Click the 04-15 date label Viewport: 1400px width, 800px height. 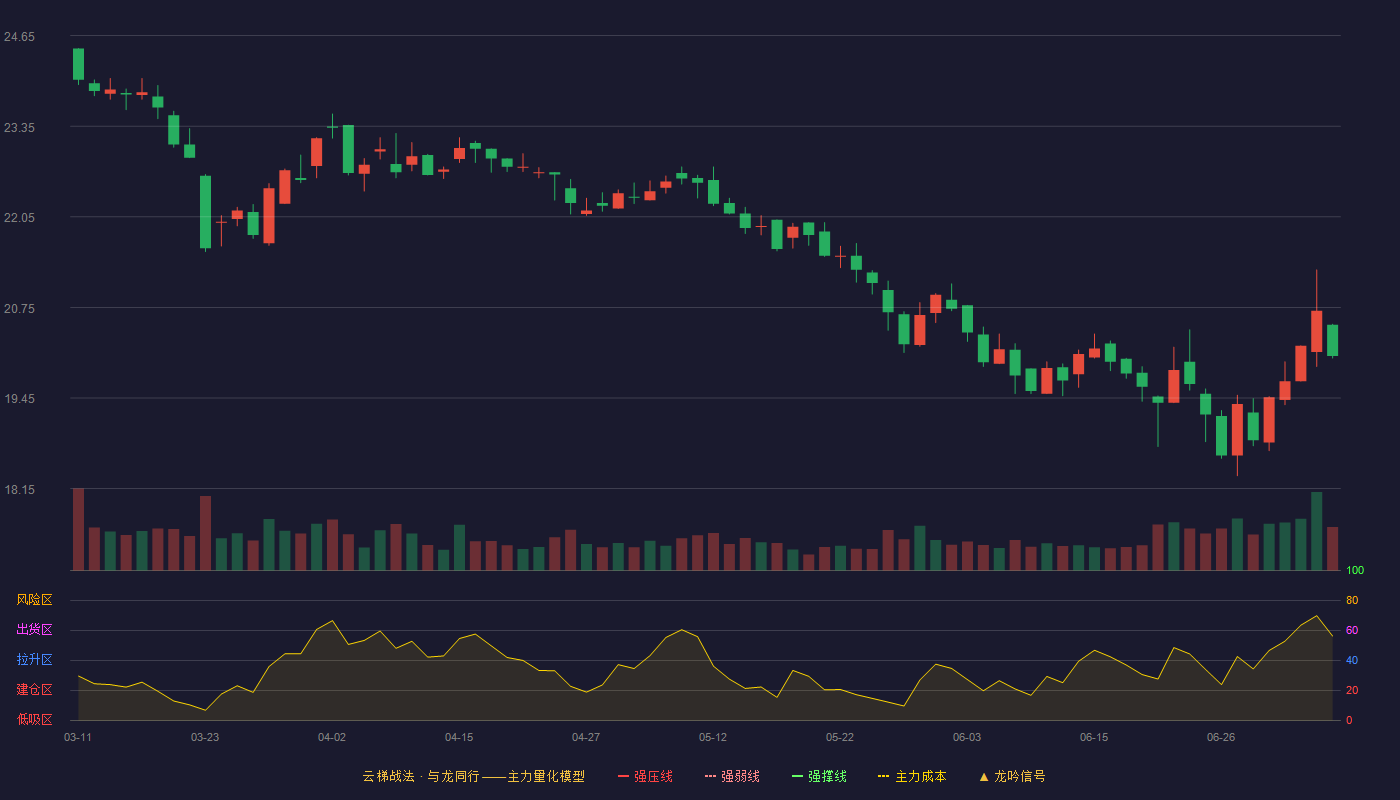pos(459,737)
